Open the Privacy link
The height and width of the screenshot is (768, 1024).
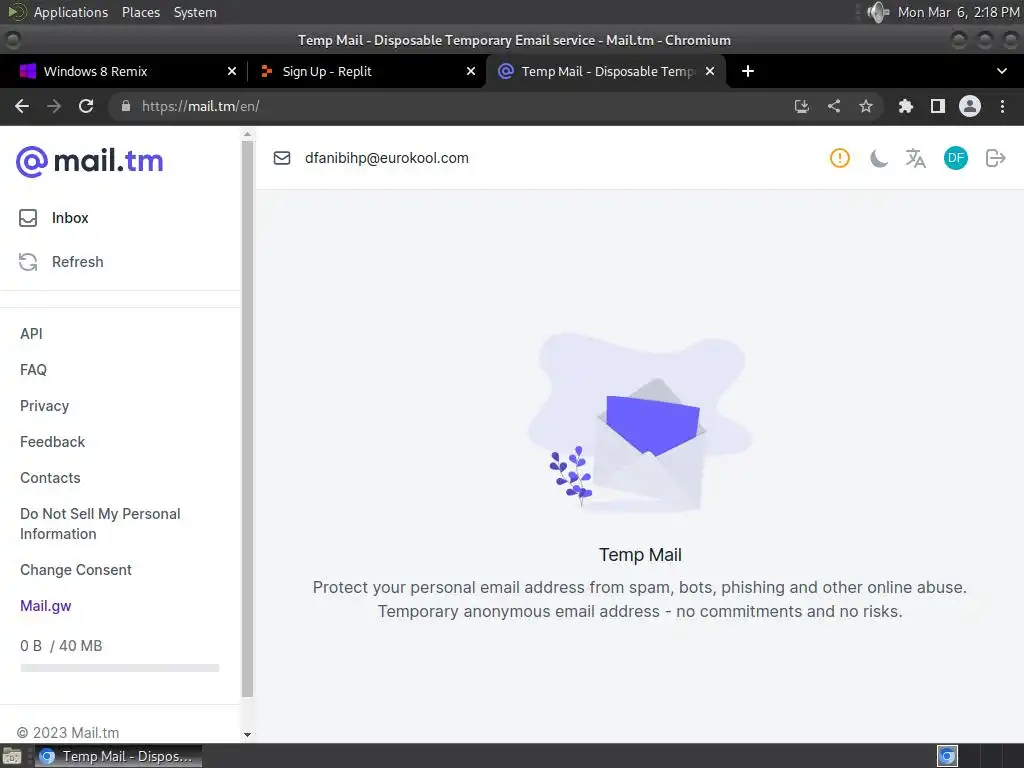44,406
